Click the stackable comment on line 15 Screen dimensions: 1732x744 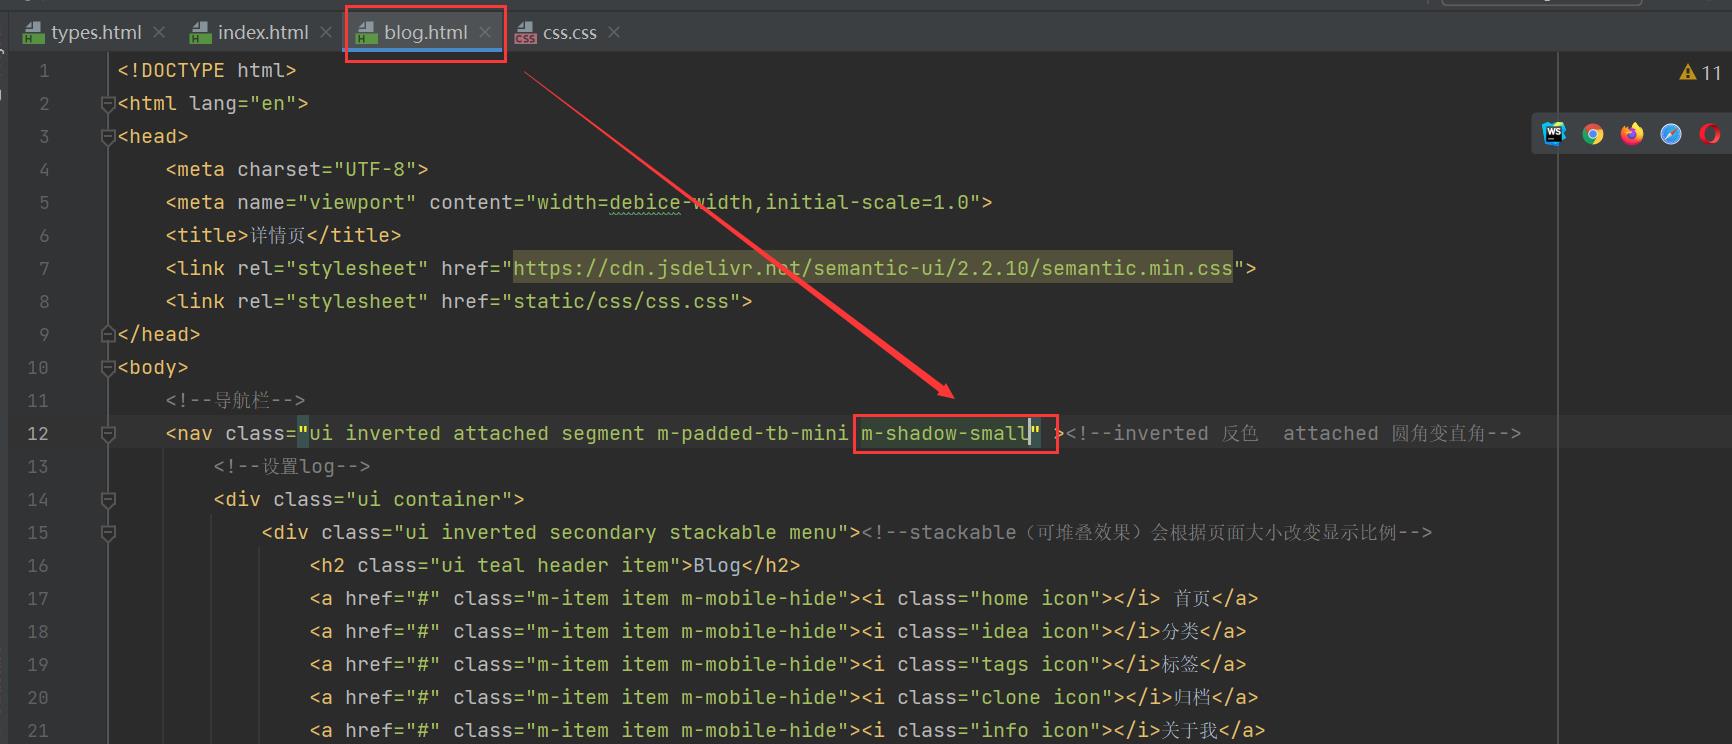[x=1147, y=533]
